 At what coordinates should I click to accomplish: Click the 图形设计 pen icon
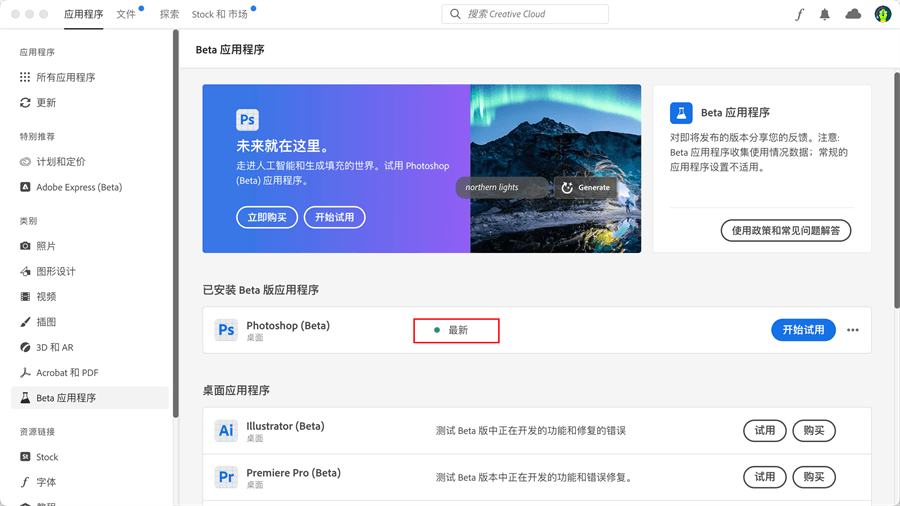click(x=25, y=271)
